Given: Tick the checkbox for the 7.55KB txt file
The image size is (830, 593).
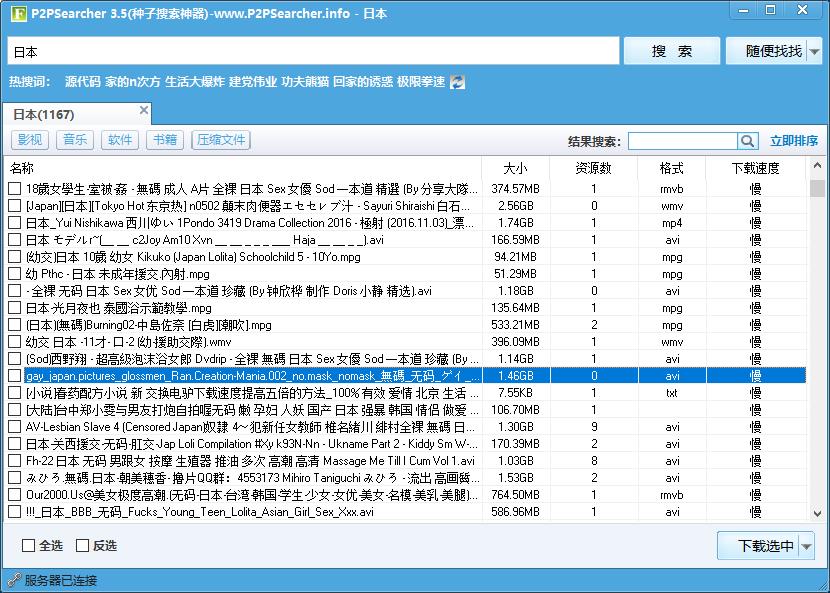Looking at the screenshot, I should coord(15,393).
